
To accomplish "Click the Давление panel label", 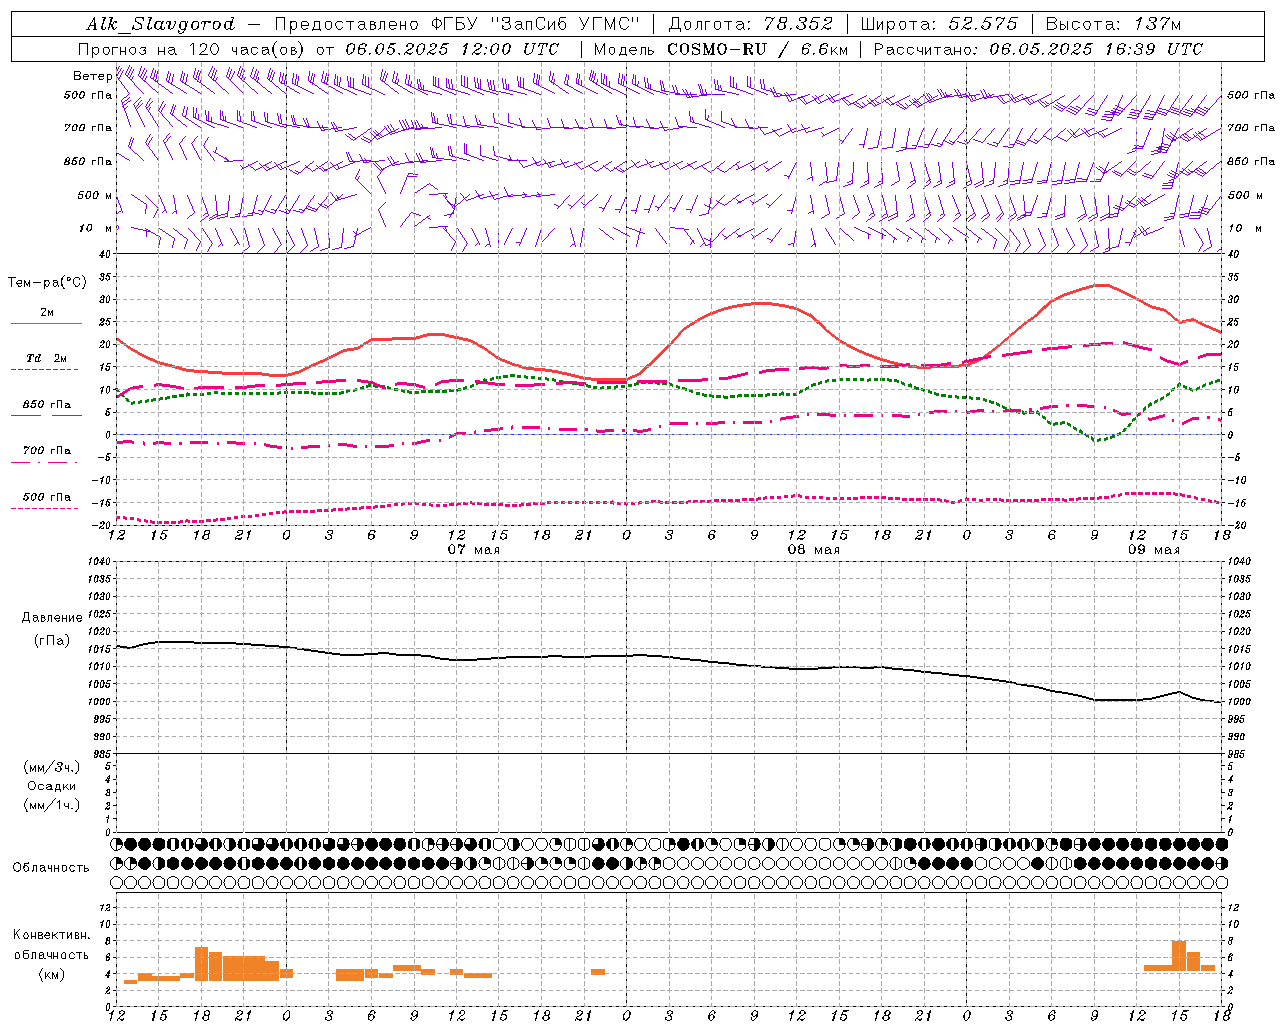I will [x=51, y=618].
